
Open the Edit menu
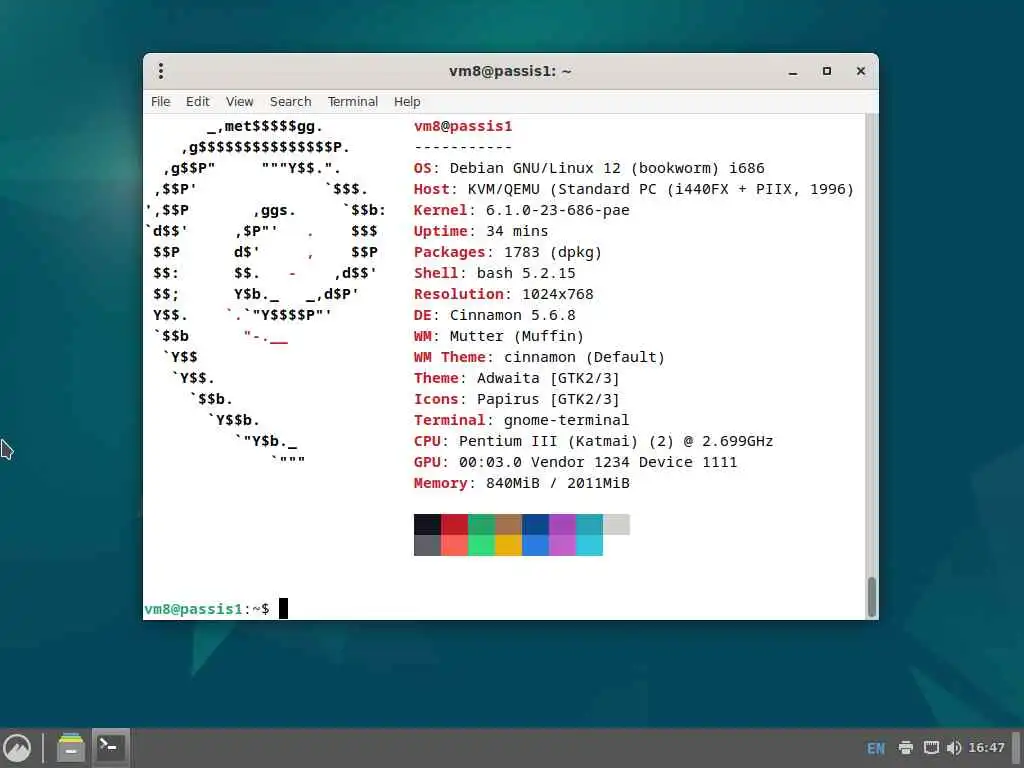(197, 102)
